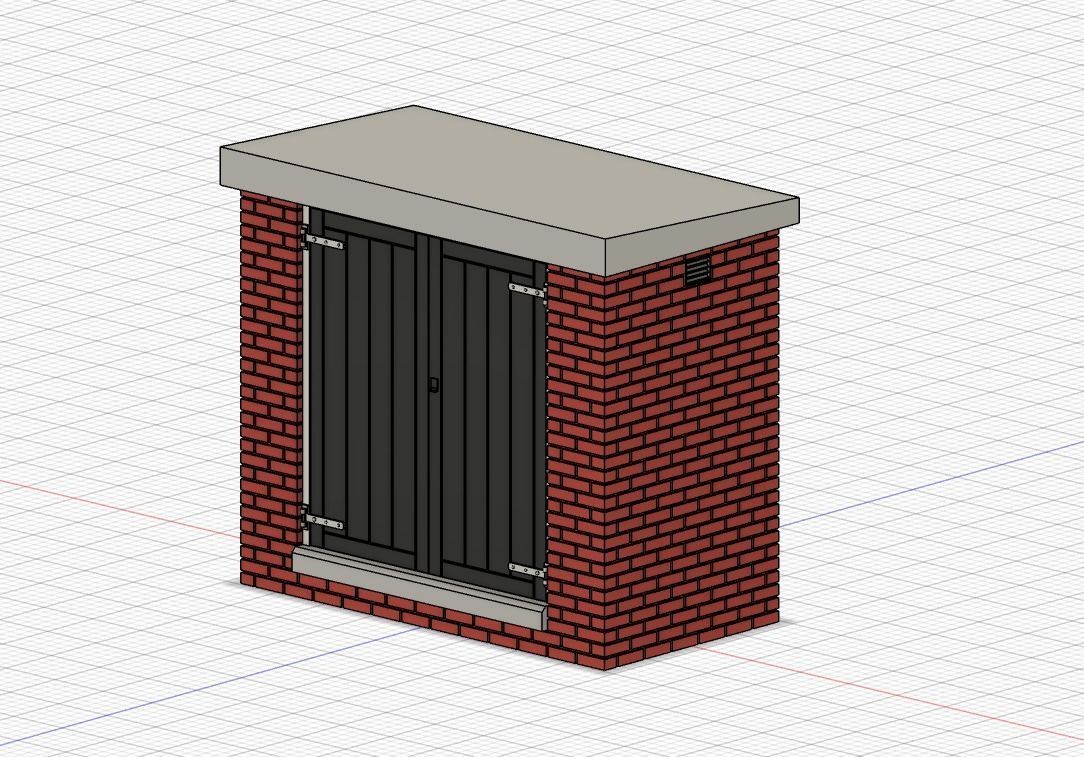Image resolution: width=1084 pixels, height=757 pixels.
Task: Select the grey vertical post beside the left door
Action: click(x=304, y=377)
